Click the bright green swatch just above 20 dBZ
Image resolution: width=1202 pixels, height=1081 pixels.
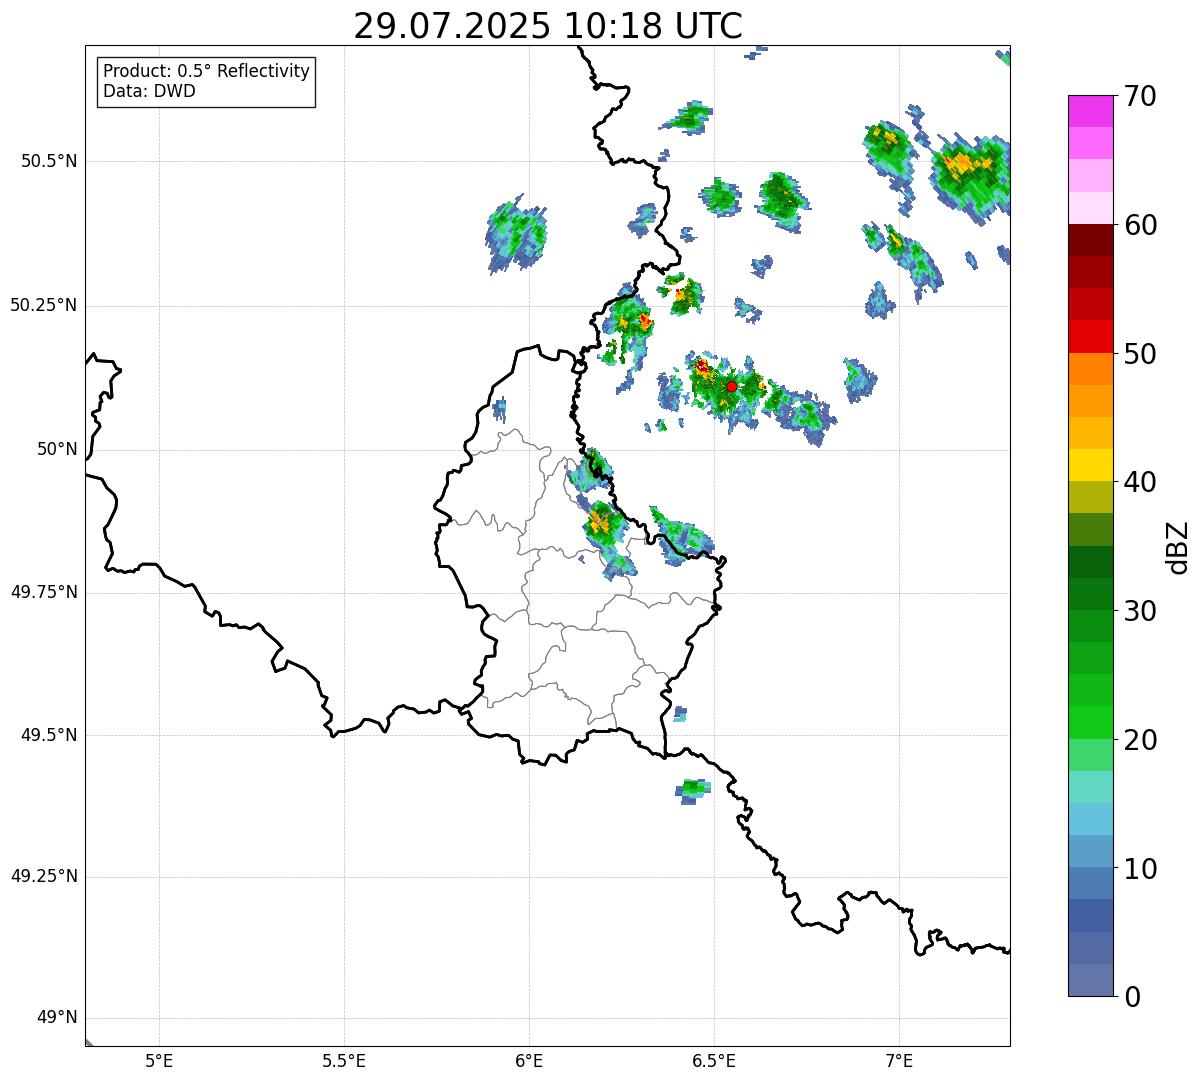[1090, 722]
